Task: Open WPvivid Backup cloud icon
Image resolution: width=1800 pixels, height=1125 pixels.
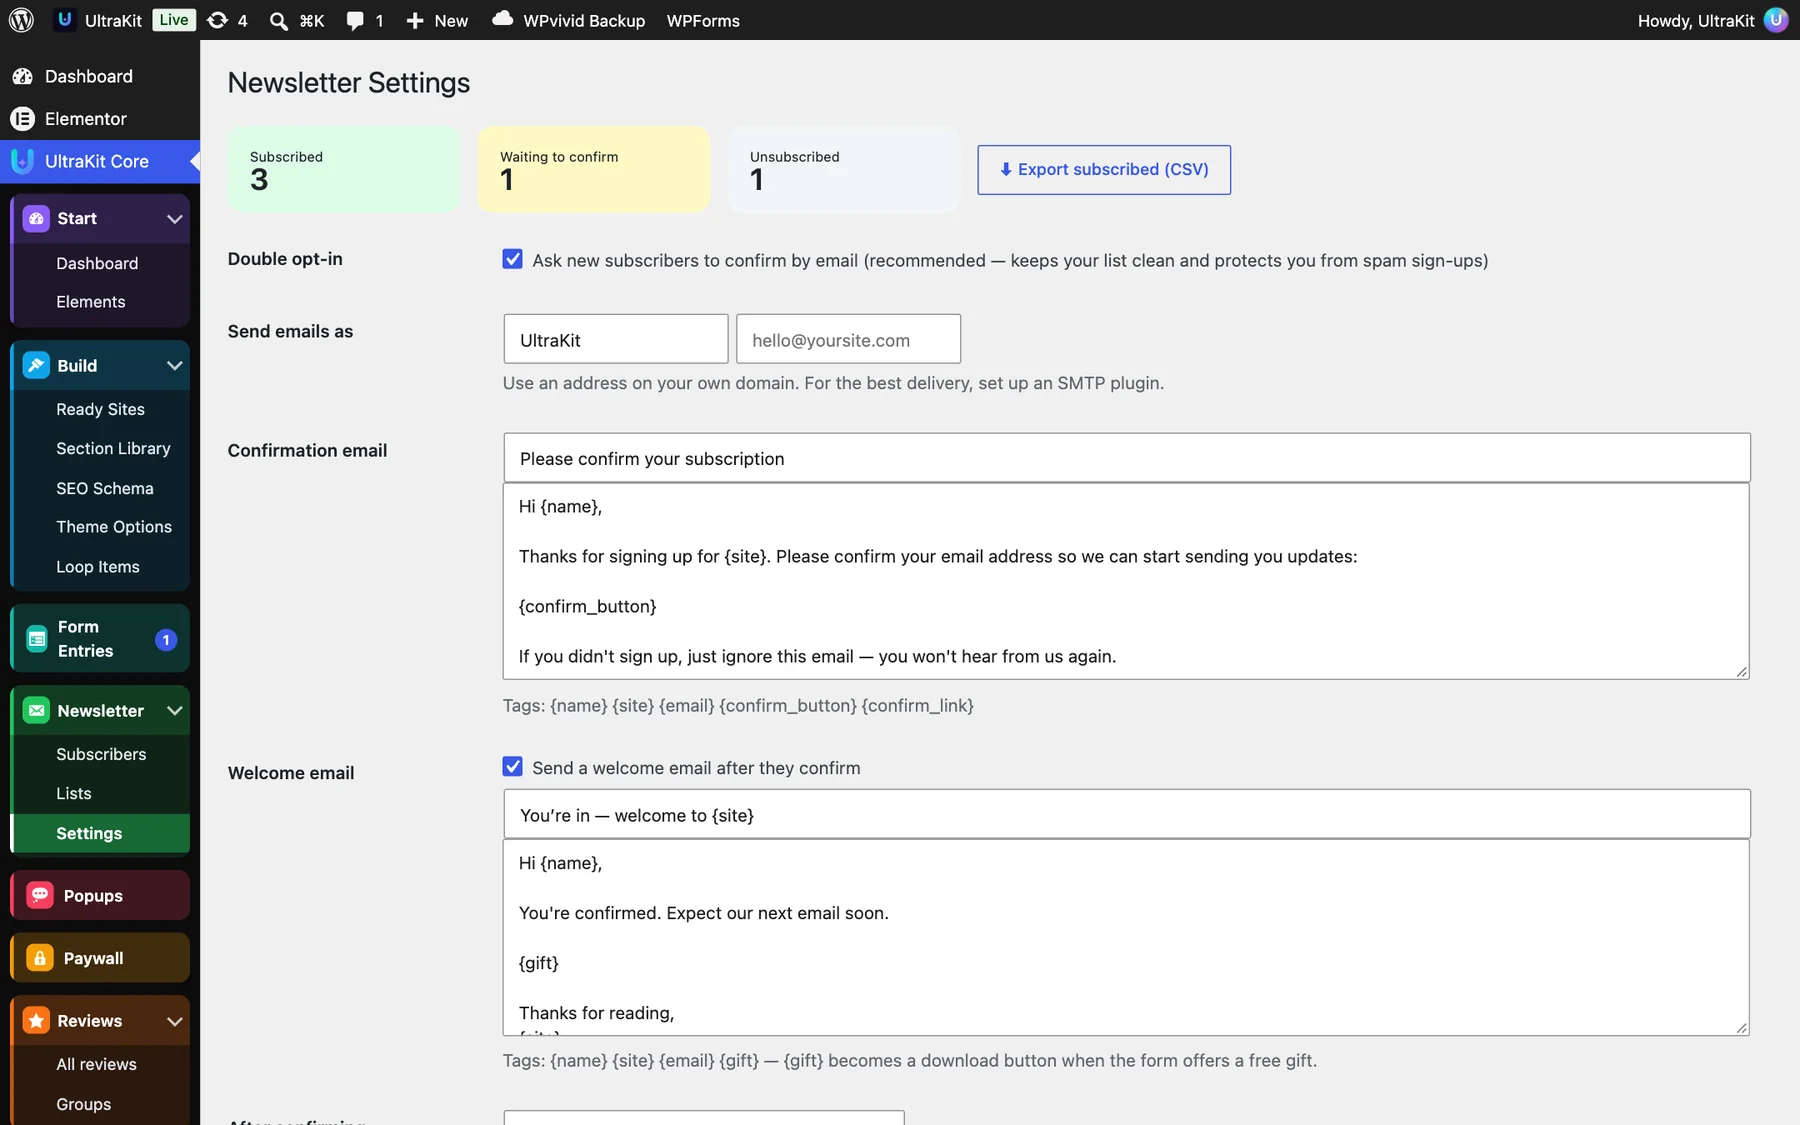Action: tap(503, 19)
